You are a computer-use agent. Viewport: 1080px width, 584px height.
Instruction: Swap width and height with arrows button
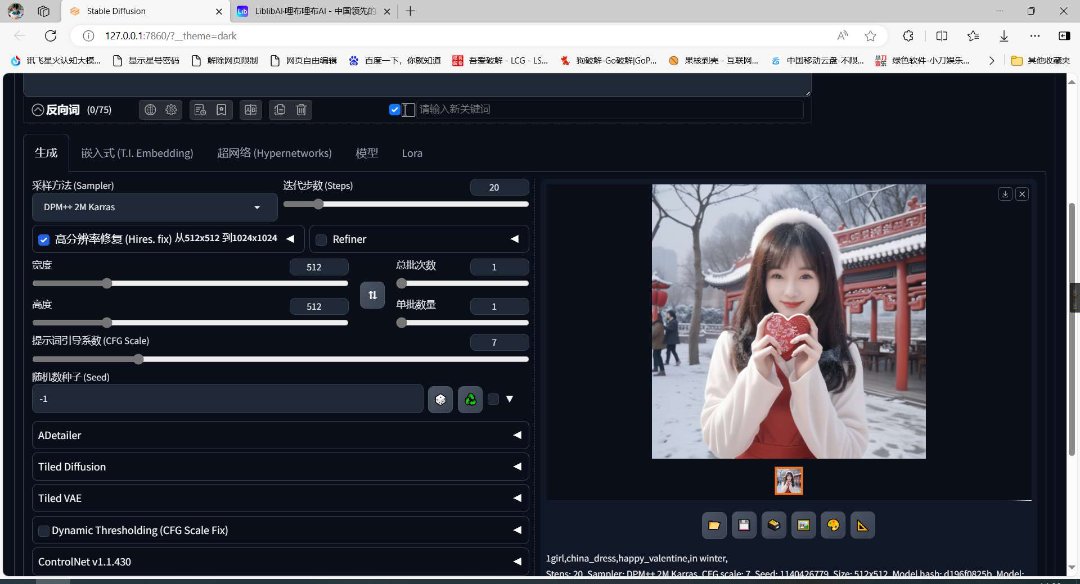tap(372, 295)
